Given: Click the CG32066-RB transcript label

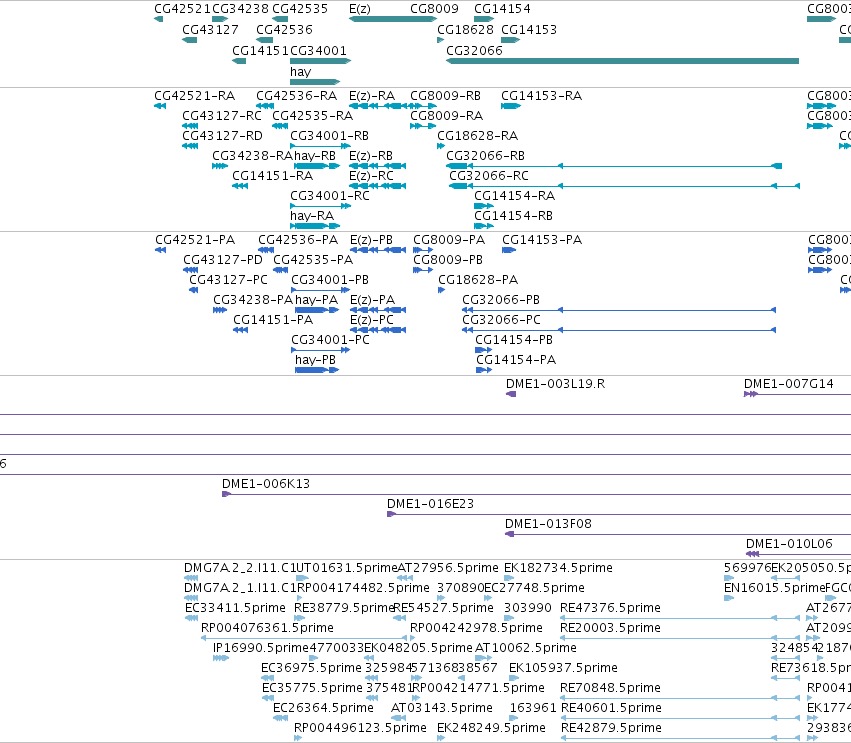Looking at the screenshot, I should click(x=486, y=156).
